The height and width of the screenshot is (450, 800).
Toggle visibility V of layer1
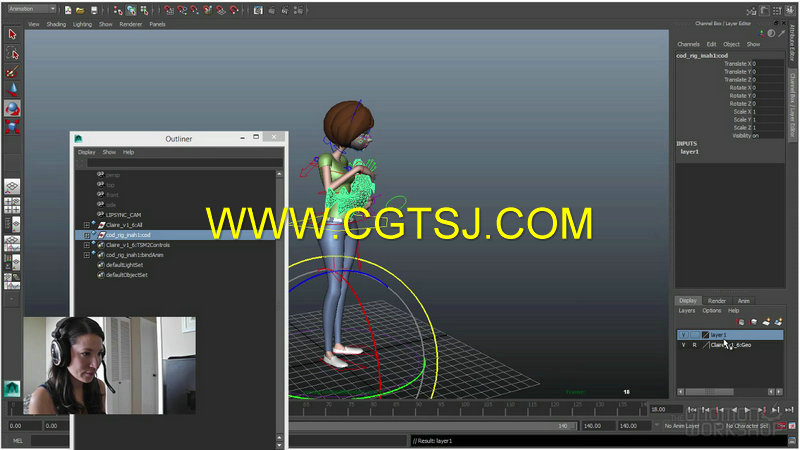click(683, 335)
